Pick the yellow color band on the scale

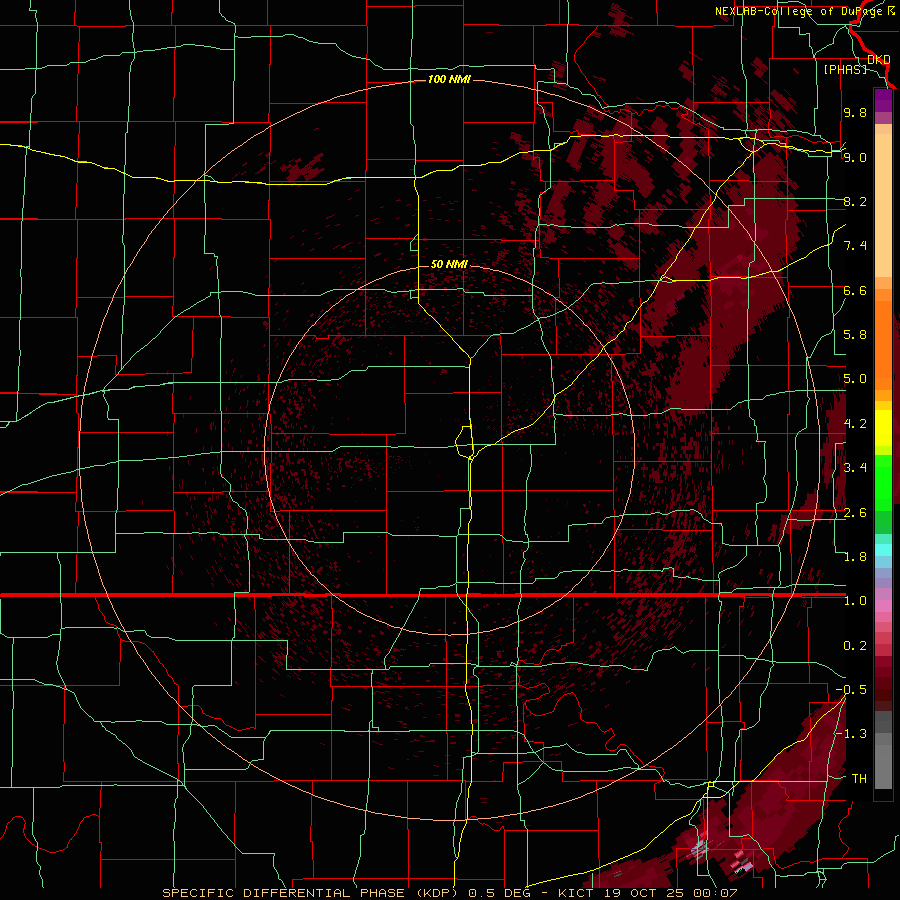click(883, 428)
